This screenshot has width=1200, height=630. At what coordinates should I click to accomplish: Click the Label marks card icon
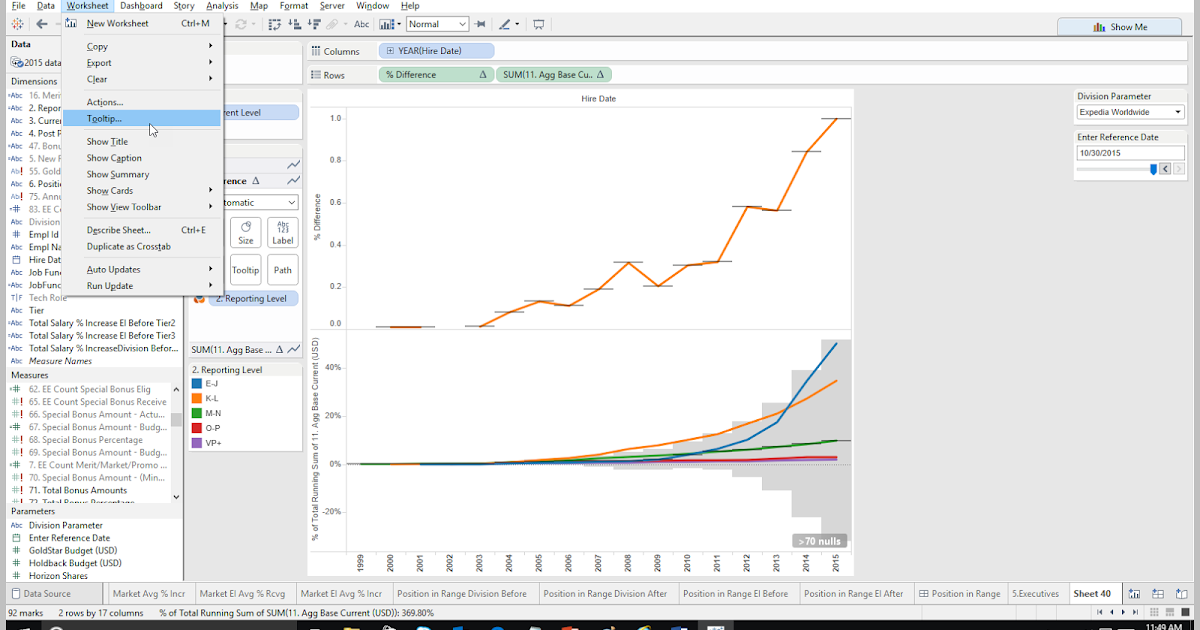pos(282,232)
